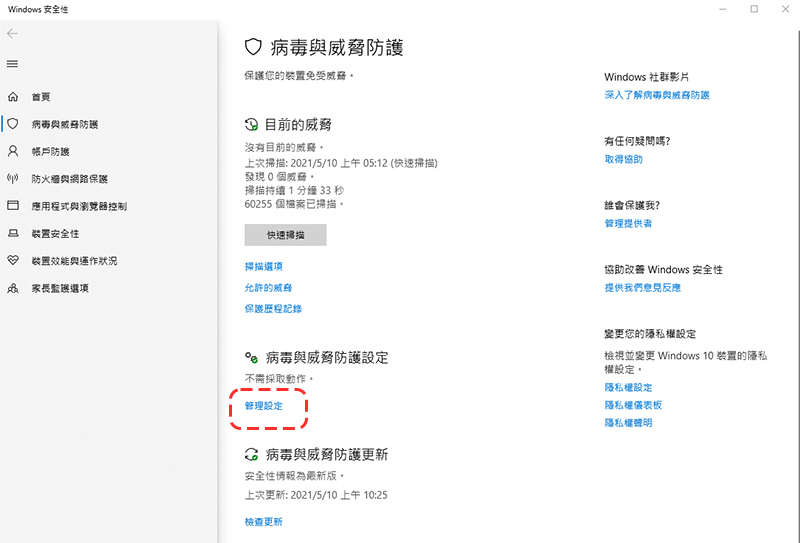Click the 檢查更新 link
The width and height of the screenshot is (800, 543).
263,522
